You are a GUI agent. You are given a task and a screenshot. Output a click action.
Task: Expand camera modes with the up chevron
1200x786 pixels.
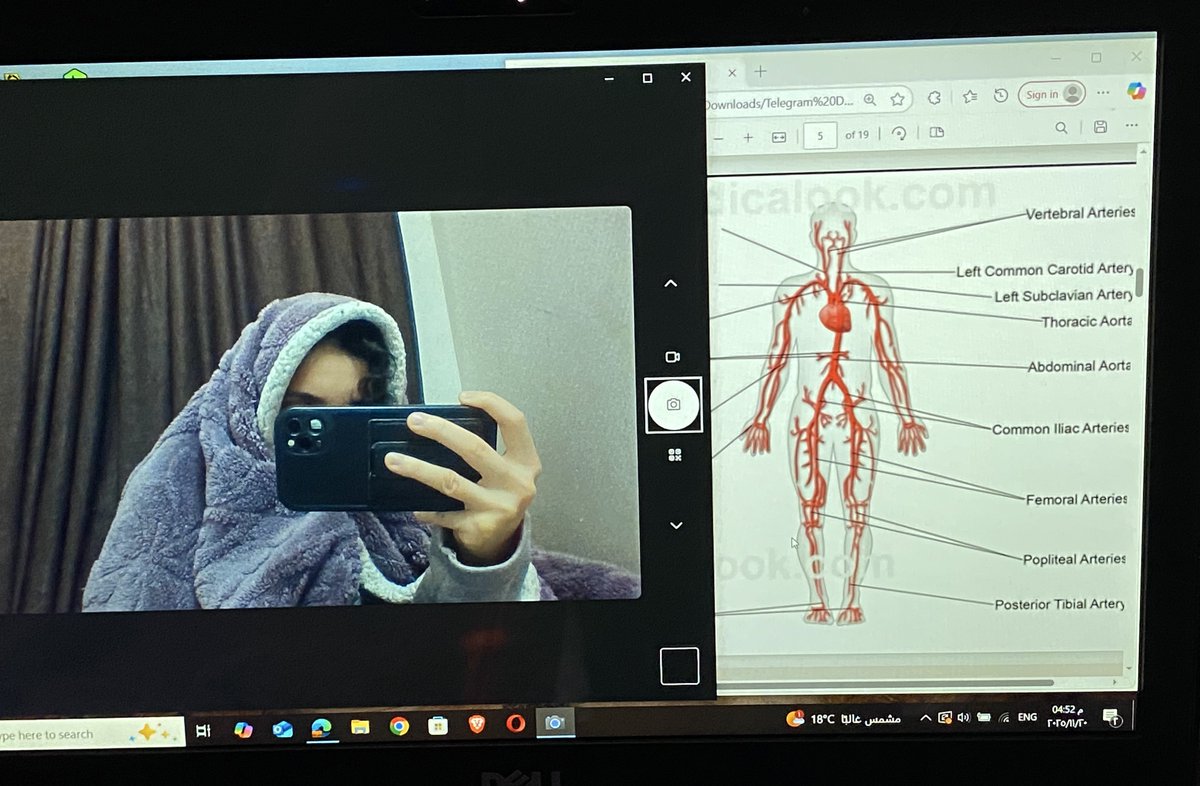point(671,283)
